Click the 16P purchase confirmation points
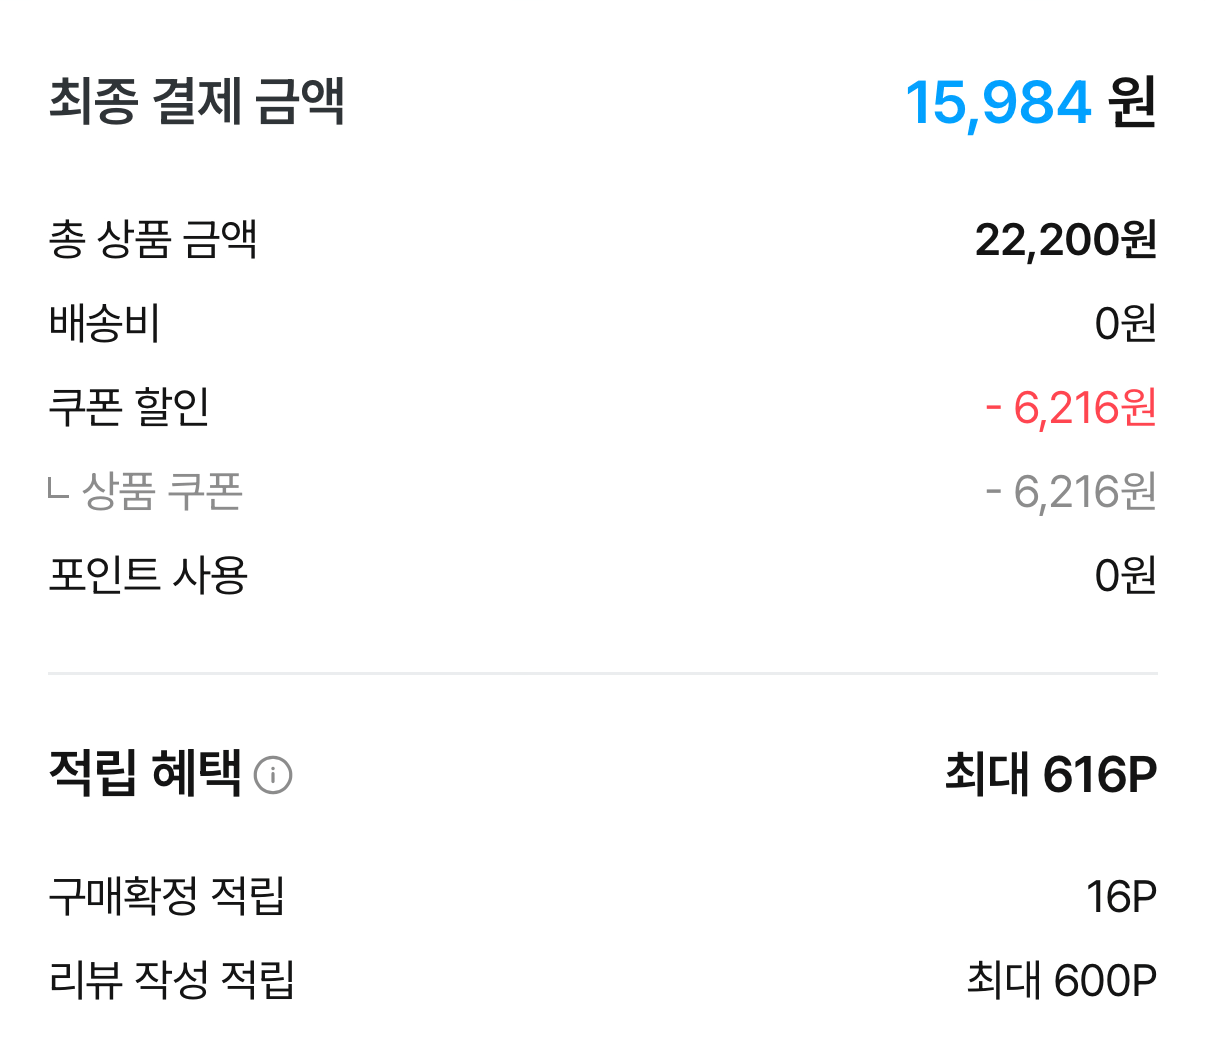Image resolution: width=1206 pixels, height=1042 pixels. pyautogui.click(x=1122, y=897)
